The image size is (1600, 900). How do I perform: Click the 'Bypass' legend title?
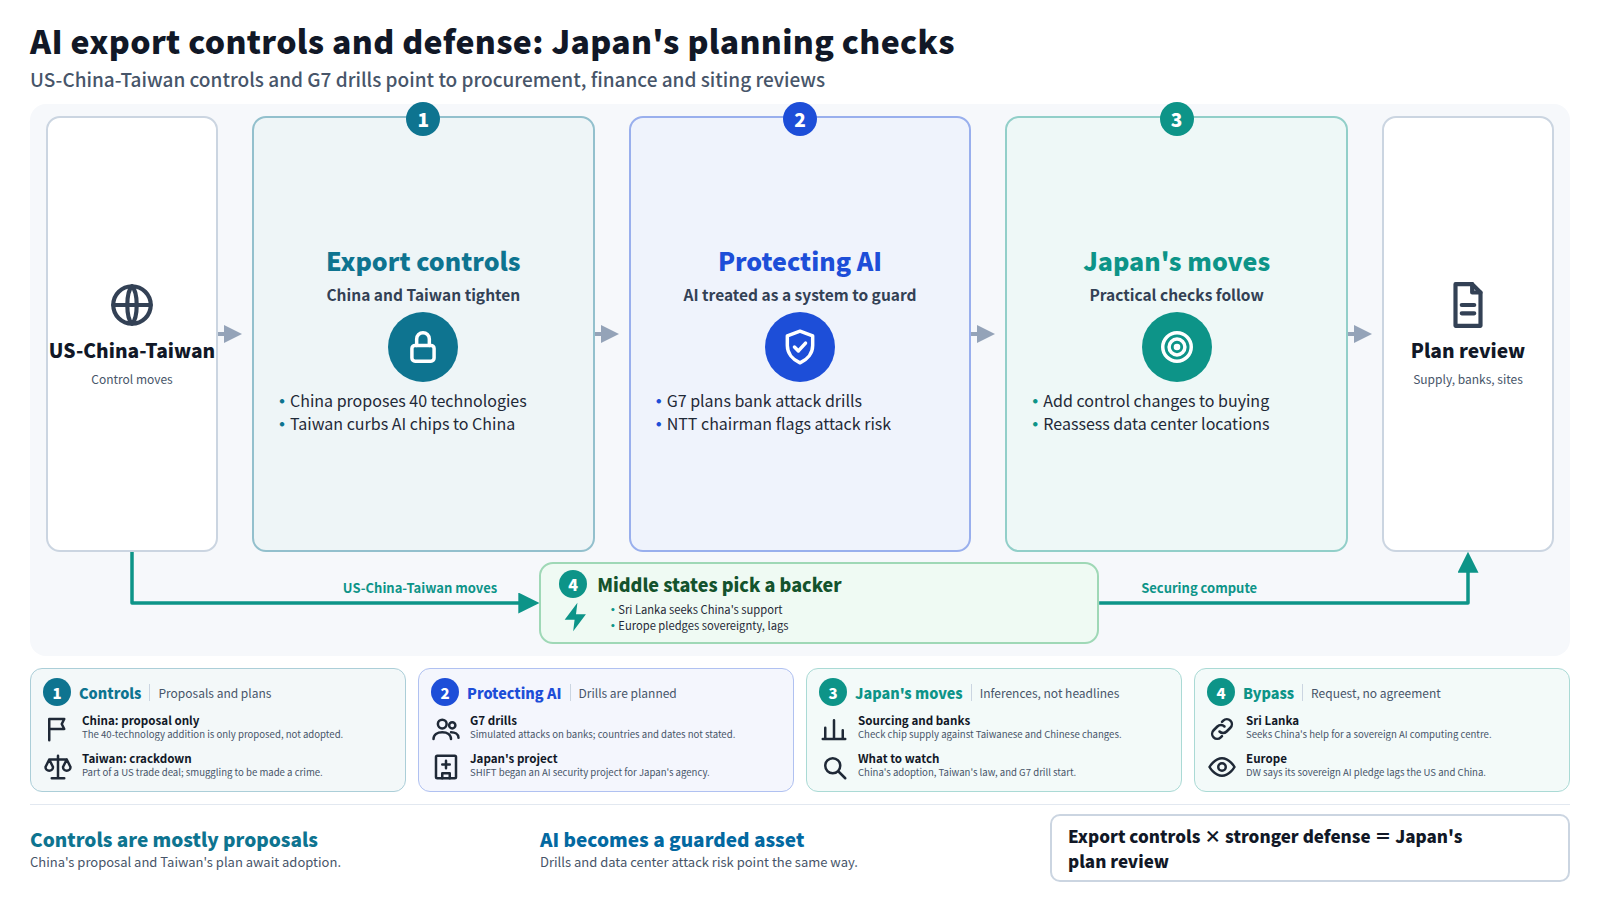tap(1268, 693)
